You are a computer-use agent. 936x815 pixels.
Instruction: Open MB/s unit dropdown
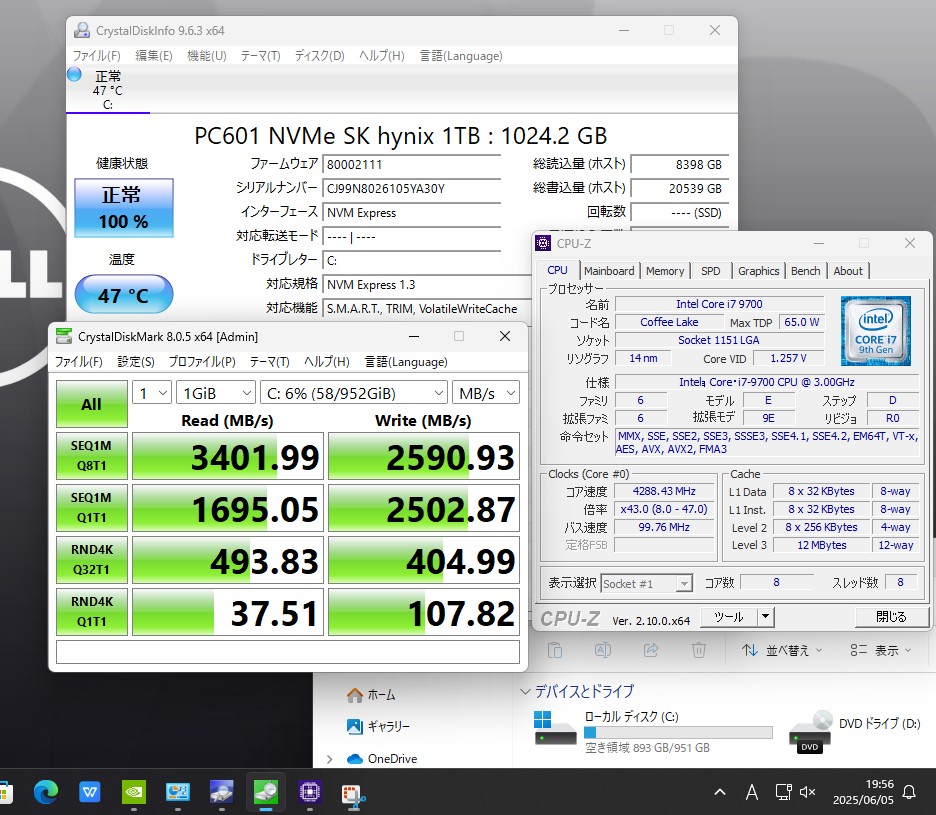coord(485,393)
